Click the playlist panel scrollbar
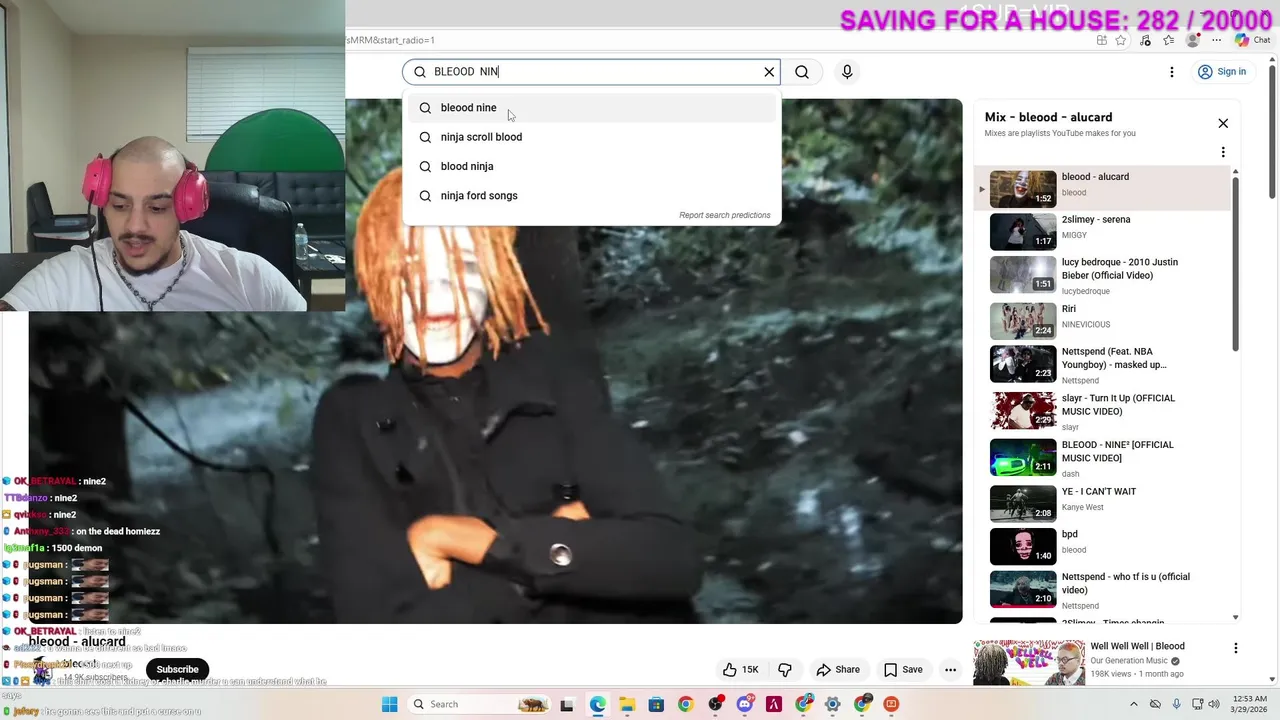Screen dimensions: 1280x720 [1236, 264]
